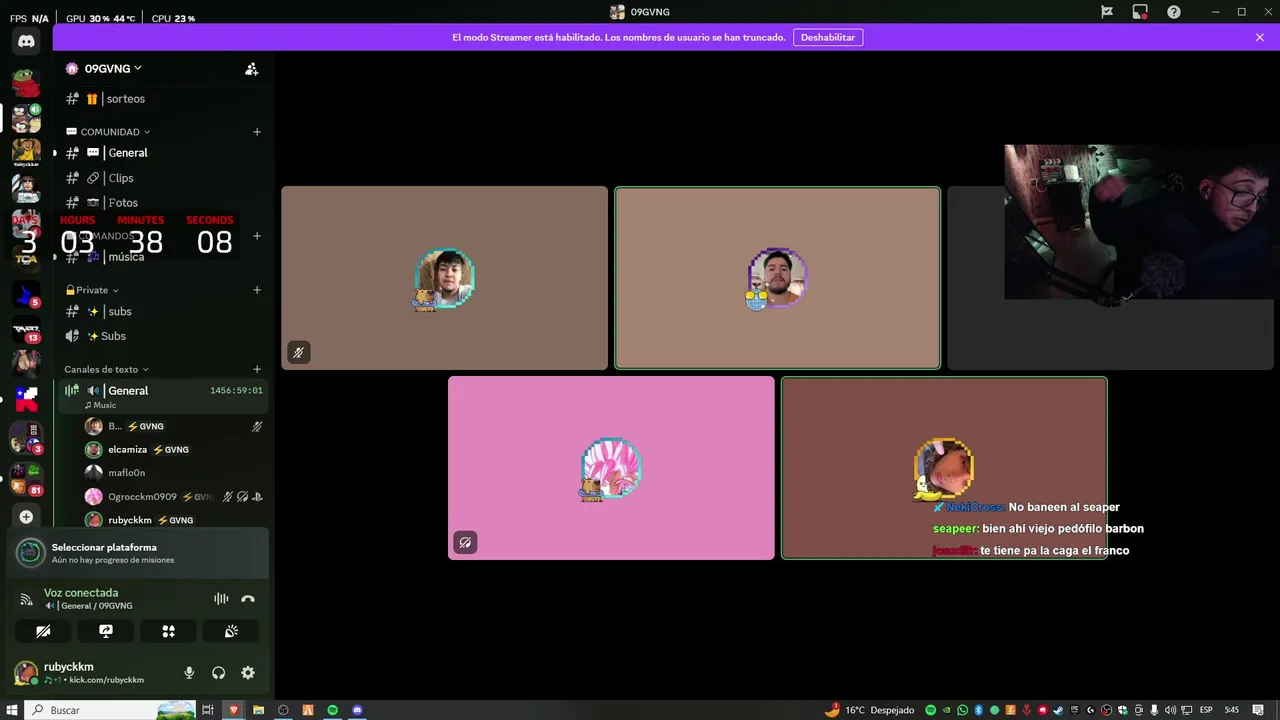Open Discord direct messages home icon
This screenshot has width=1280, height=720.
(x=26, y=42)
